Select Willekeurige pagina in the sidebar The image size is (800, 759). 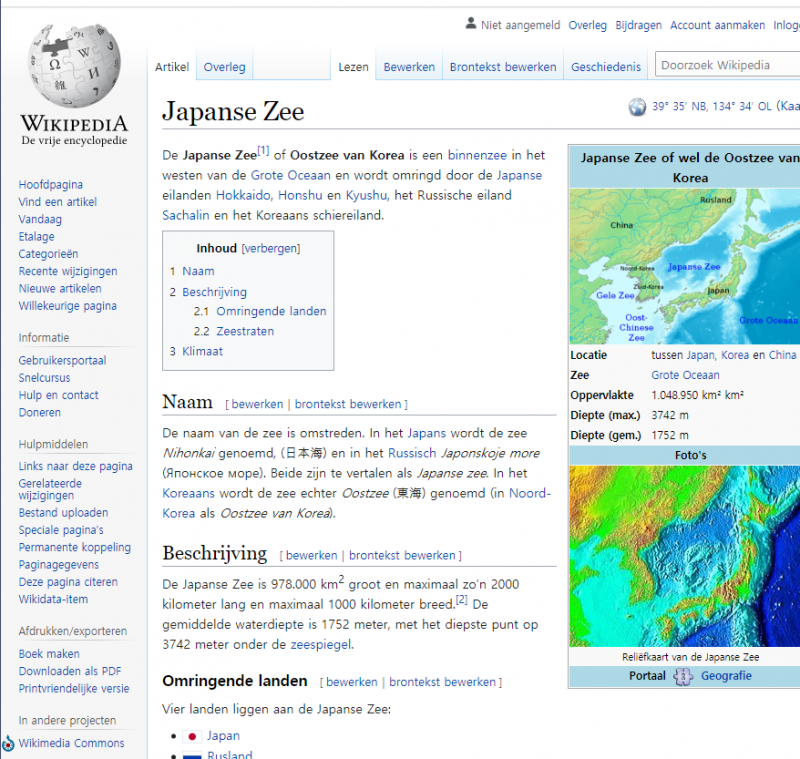point(67,306)
